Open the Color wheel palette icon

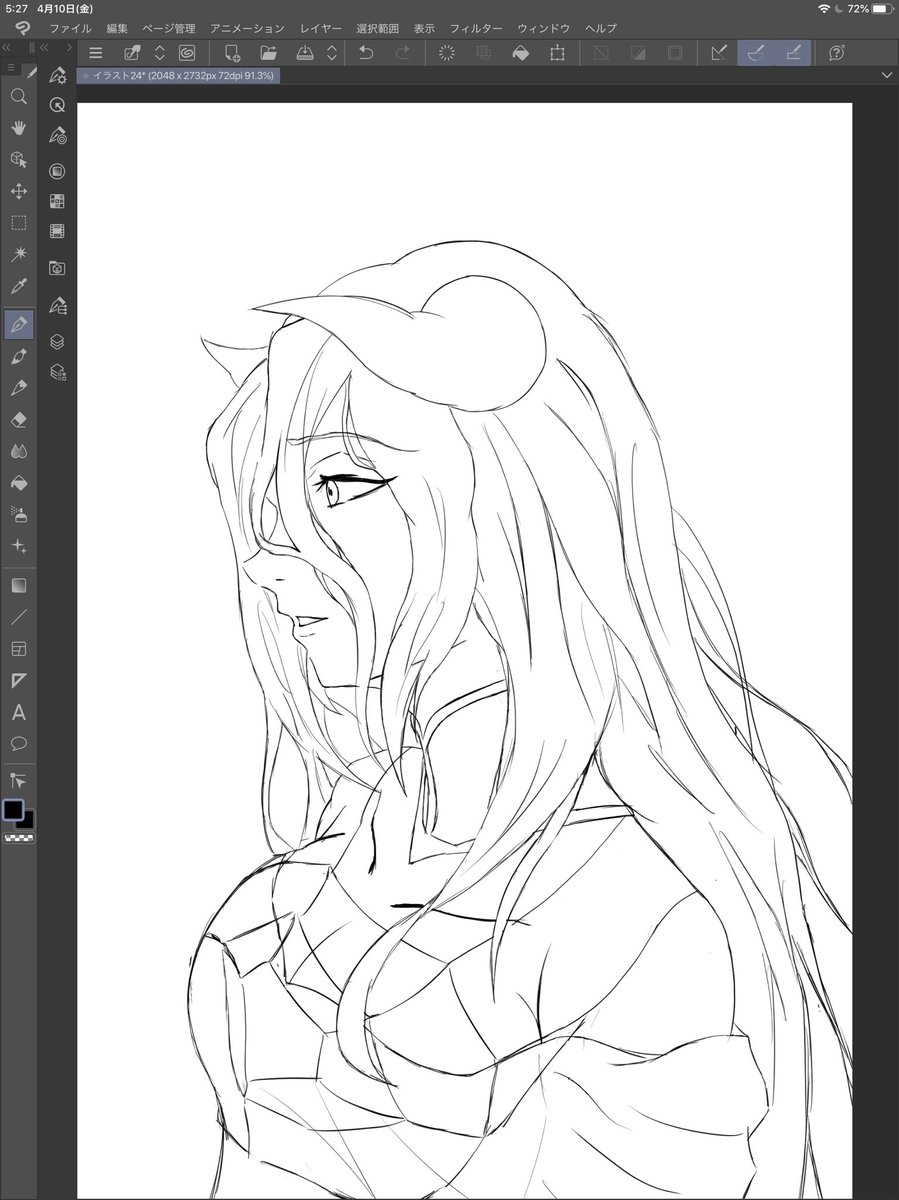coord(58,172)
